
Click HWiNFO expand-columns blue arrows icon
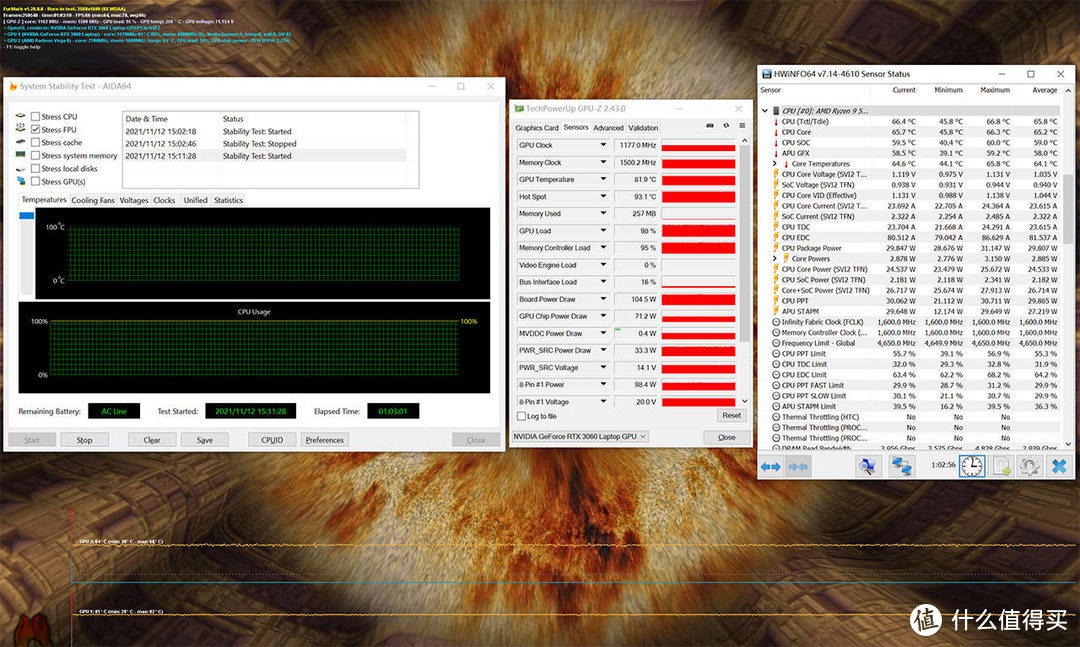point(770,466)
